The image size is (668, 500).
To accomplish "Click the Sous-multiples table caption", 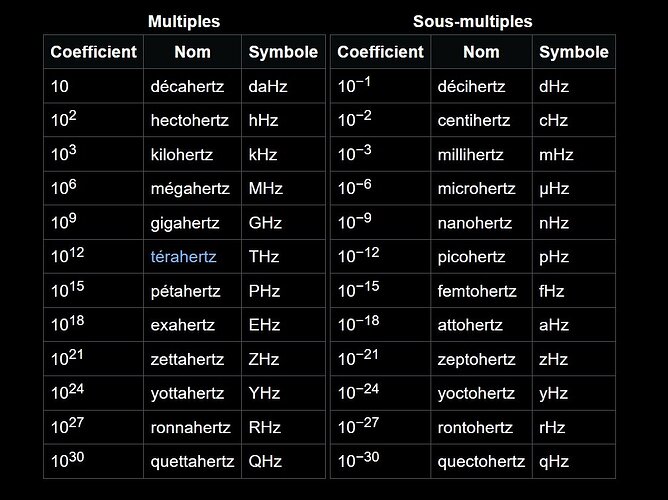I will click(x=472, y=21).
